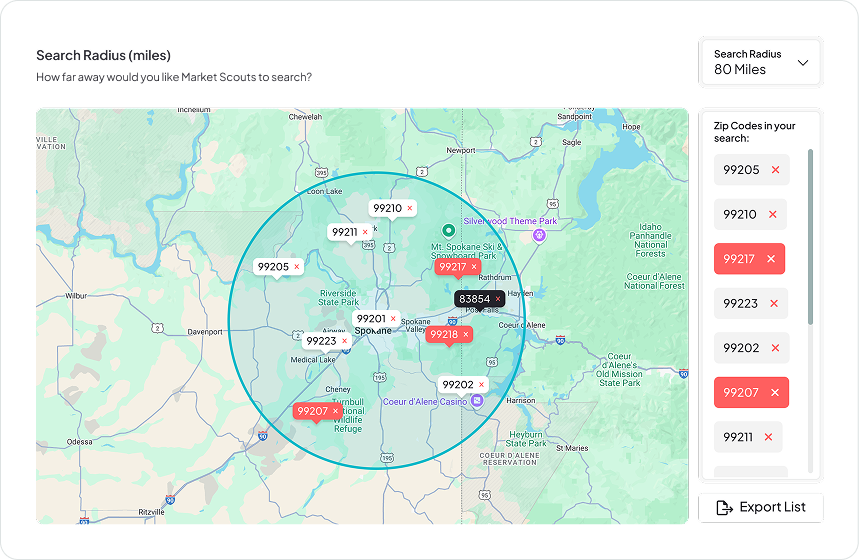Close the 99210 marker on the map

pyautogui.click(x=410, y=209)
